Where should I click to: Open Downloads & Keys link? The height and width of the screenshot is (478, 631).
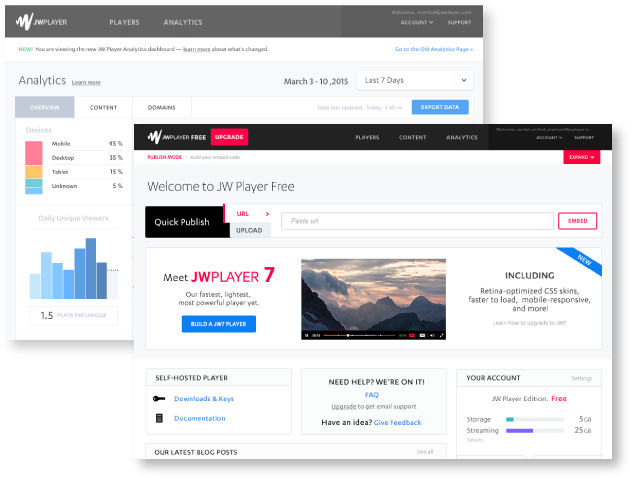tap(204, 399)
